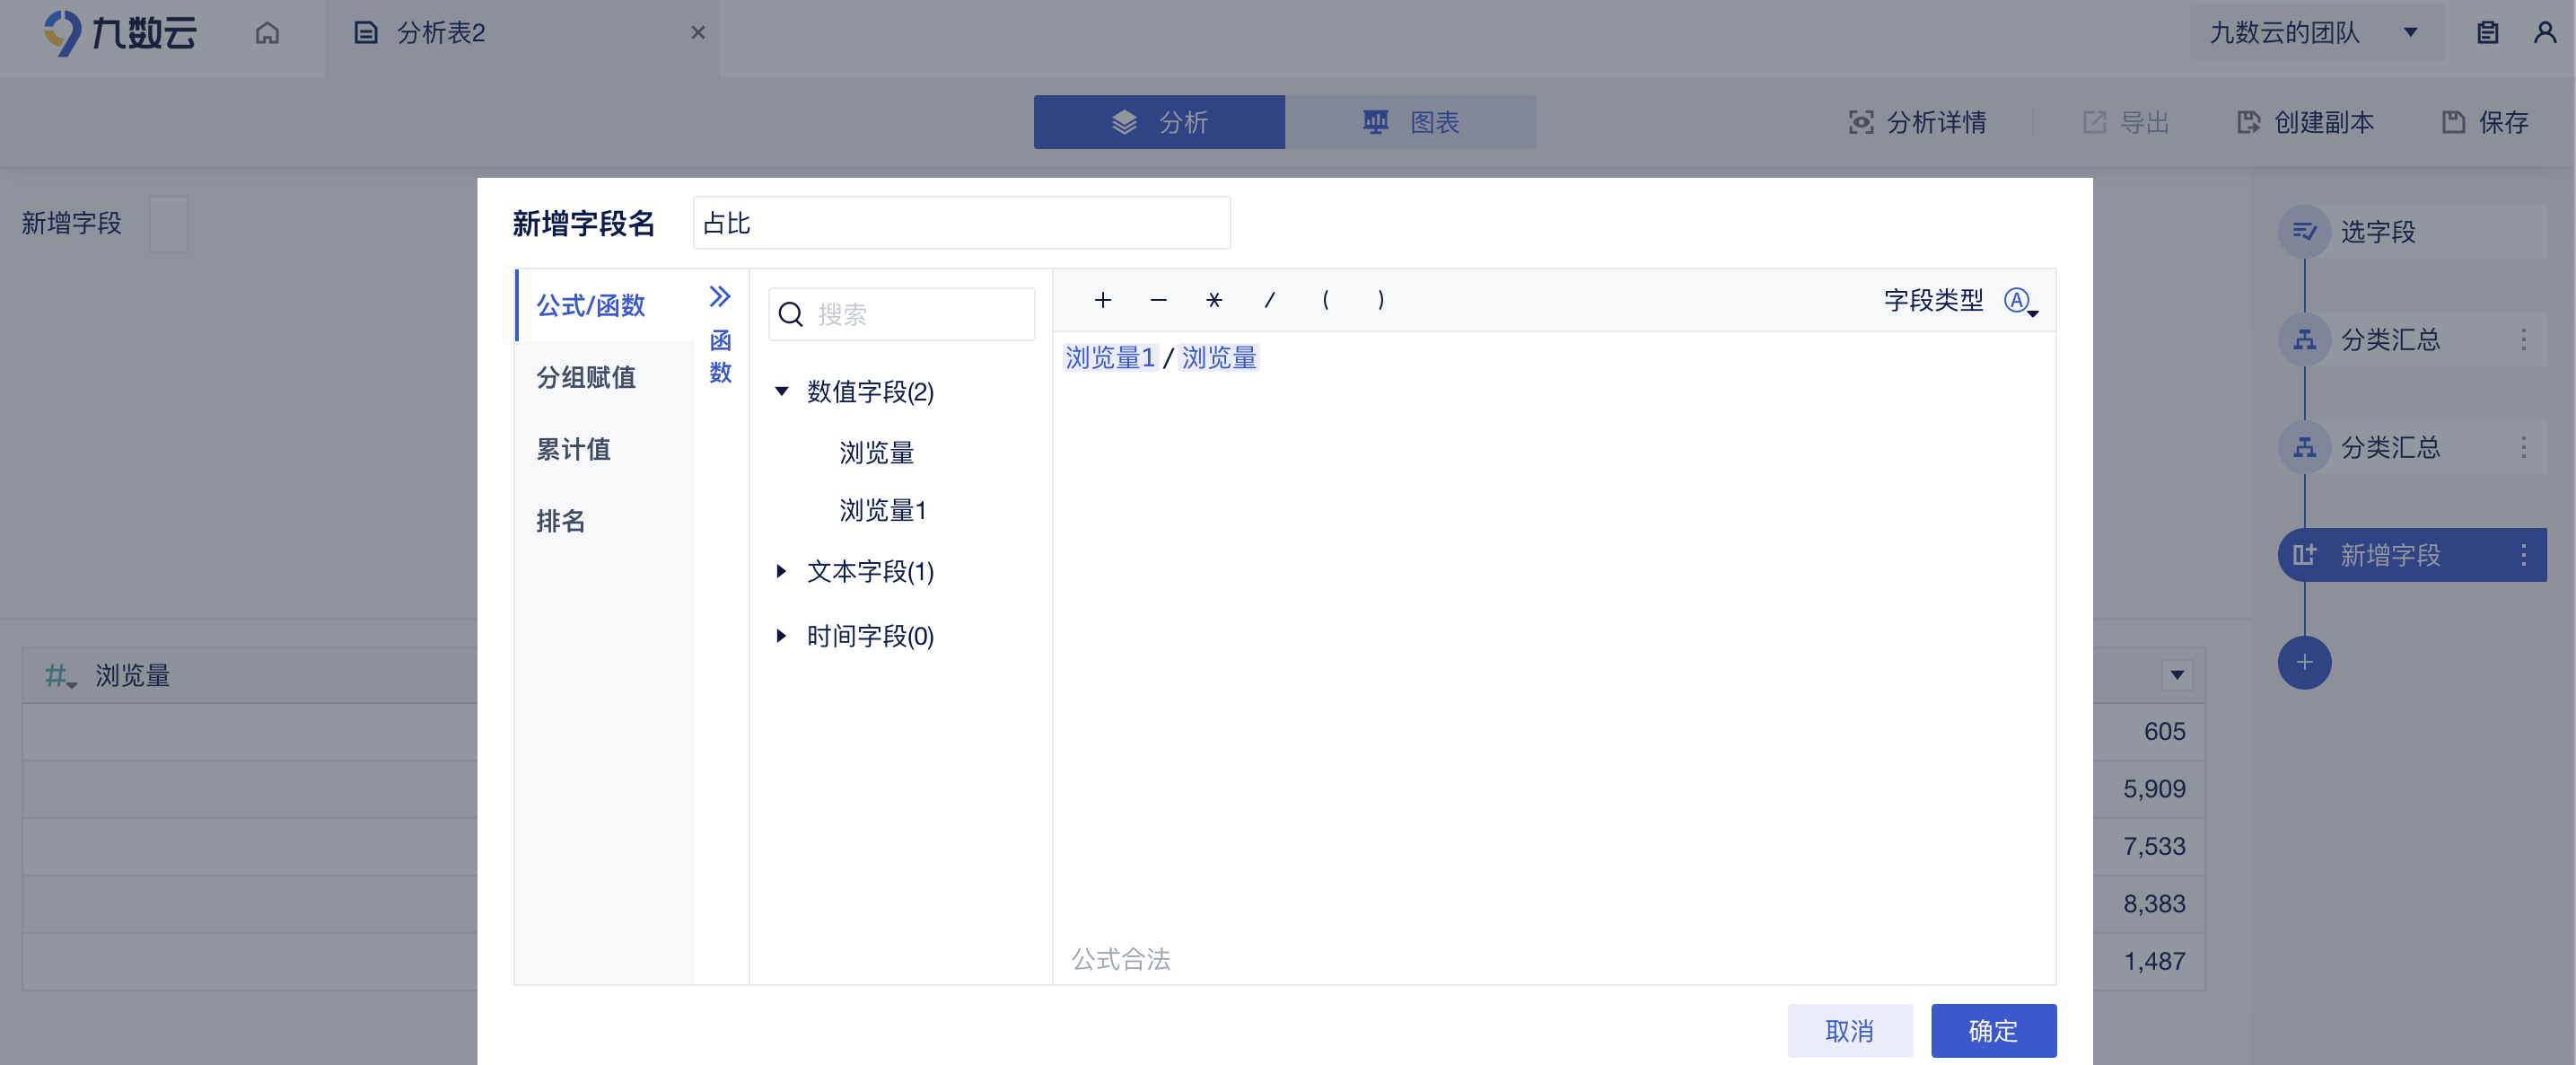Expand the 文本字段(1) group
Screen dimensions: 2576x1065
point(782,571)
